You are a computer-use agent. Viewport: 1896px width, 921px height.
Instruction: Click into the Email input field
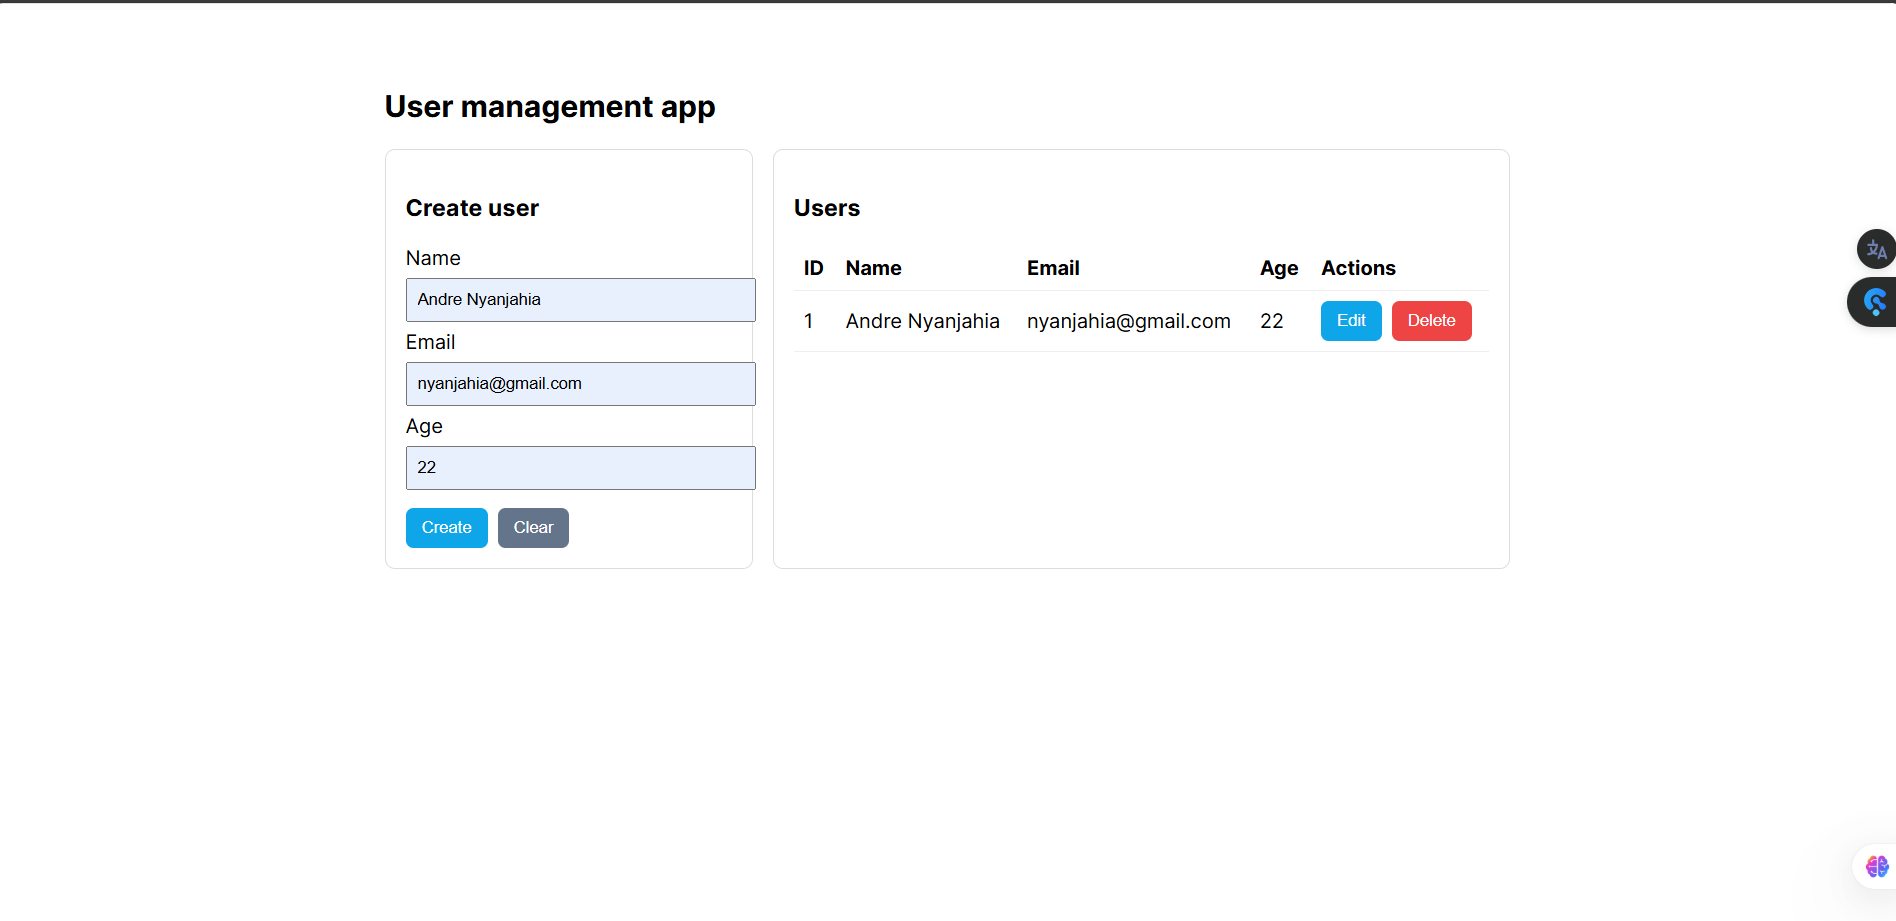(580, 384)
